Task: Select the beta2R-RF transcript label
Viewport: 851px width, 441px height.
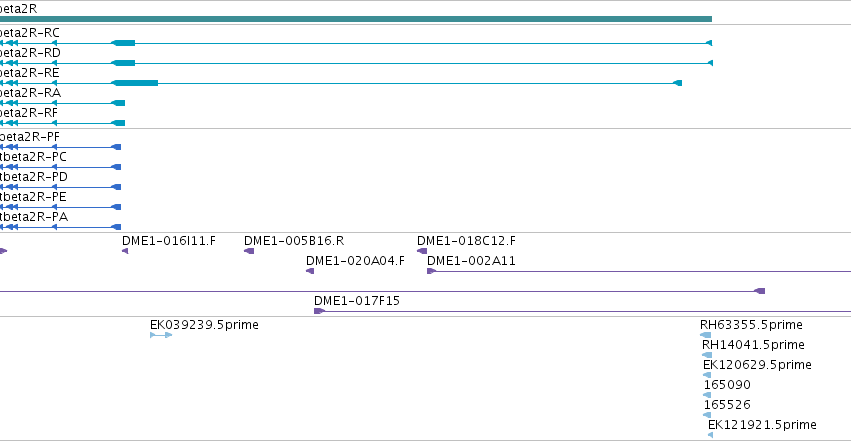Action: 28,113
